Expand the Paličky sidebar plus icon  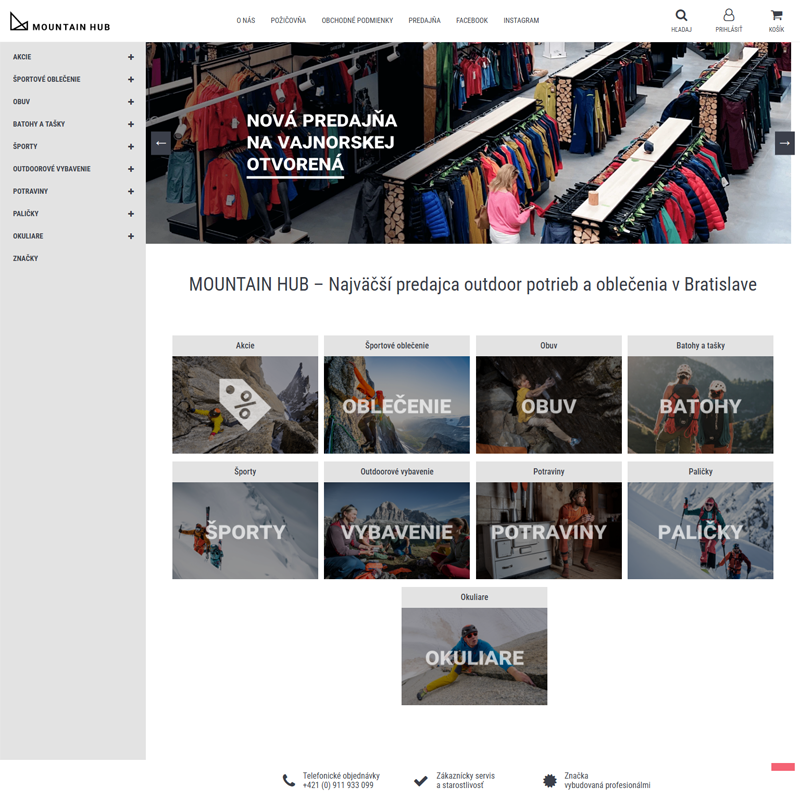(131, 214)
